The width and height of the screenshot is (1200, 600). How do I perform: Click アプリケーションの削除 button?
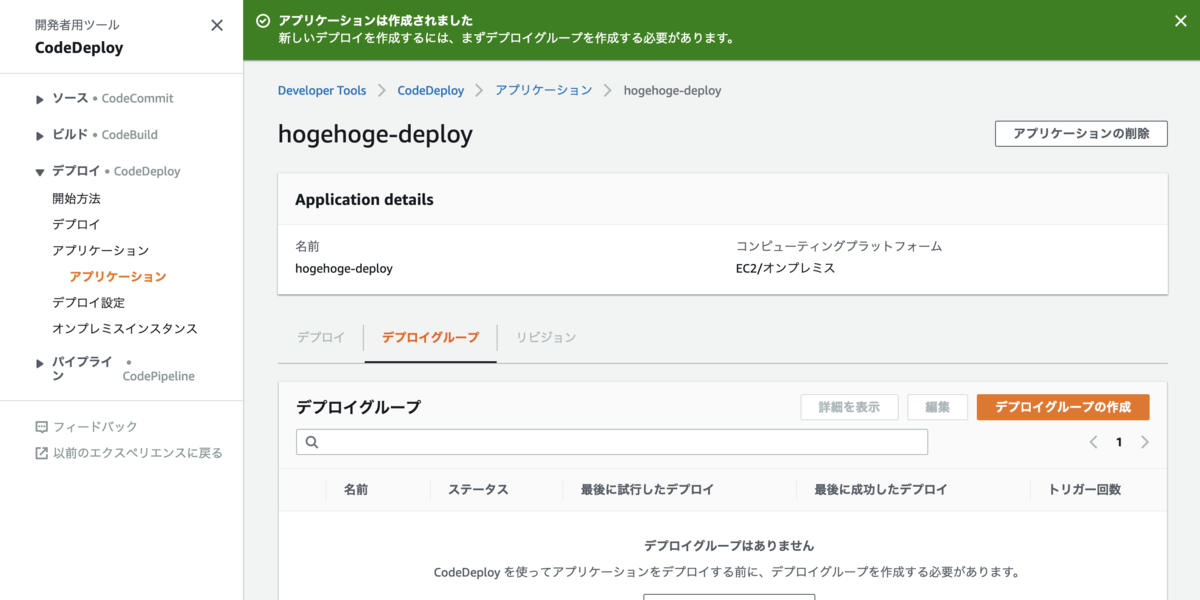(x=1081, y=134)
